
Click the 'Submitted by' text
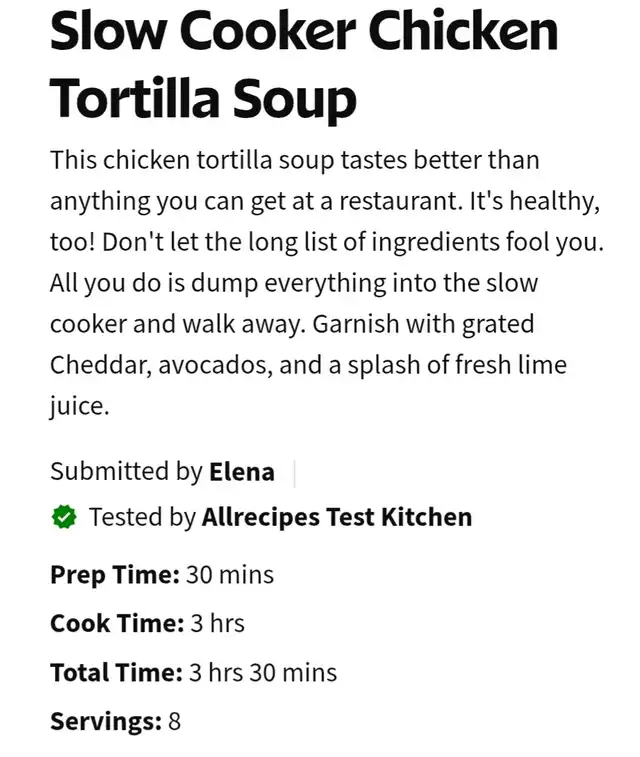coord(126,472)
